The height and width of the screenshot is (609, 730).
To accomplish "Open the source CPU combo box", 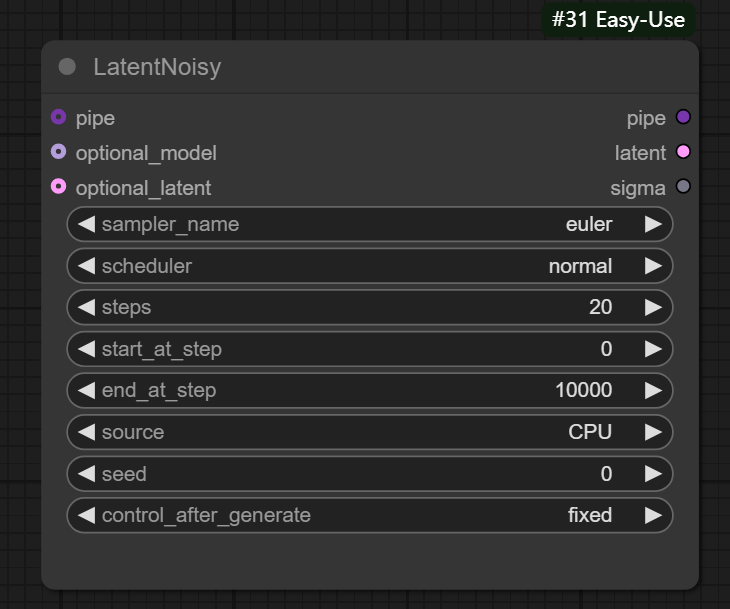I will pos(370,432).
